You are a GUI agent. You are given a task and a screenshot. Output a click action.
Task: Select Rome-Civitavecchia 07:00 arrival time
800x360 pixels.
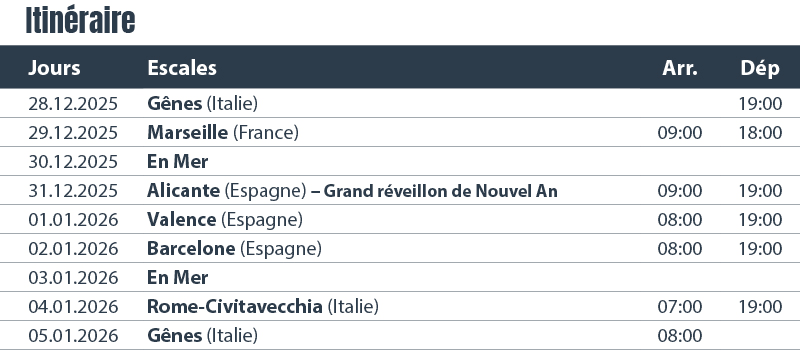click(x=680, y=307)
